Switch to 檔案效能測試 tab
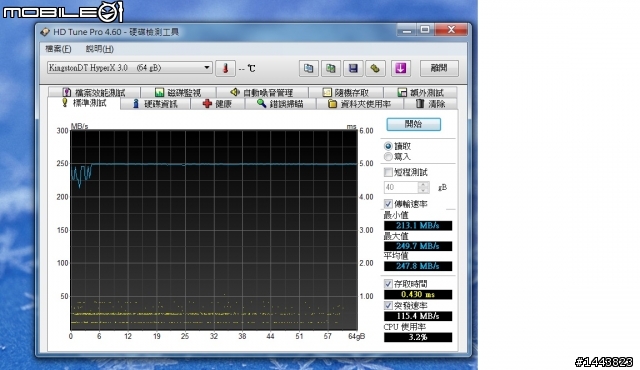This screenshot has width=640, height=370. coord(94,93)
